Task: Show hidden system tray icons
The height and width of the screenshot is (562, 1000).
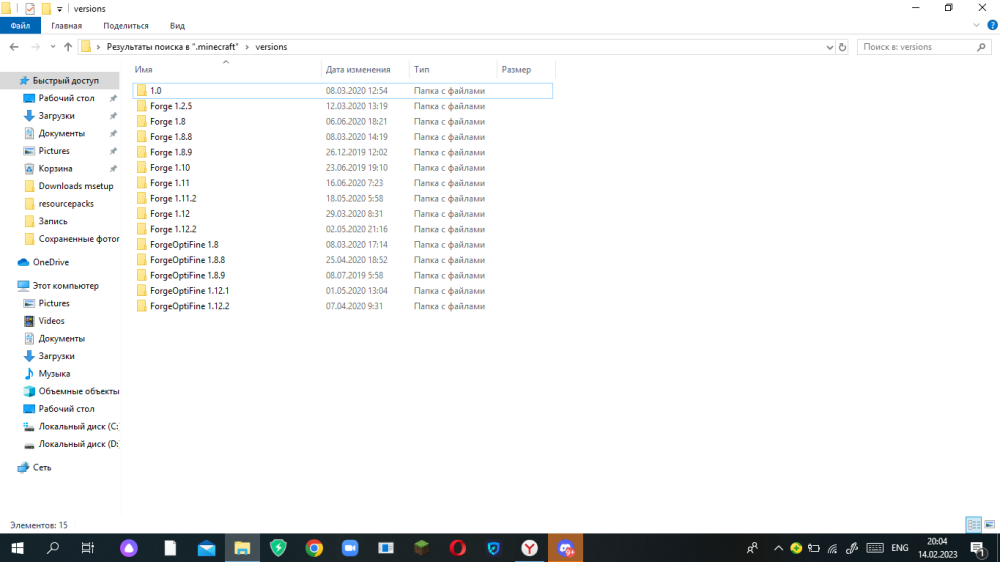Action: tap(778, 548)
